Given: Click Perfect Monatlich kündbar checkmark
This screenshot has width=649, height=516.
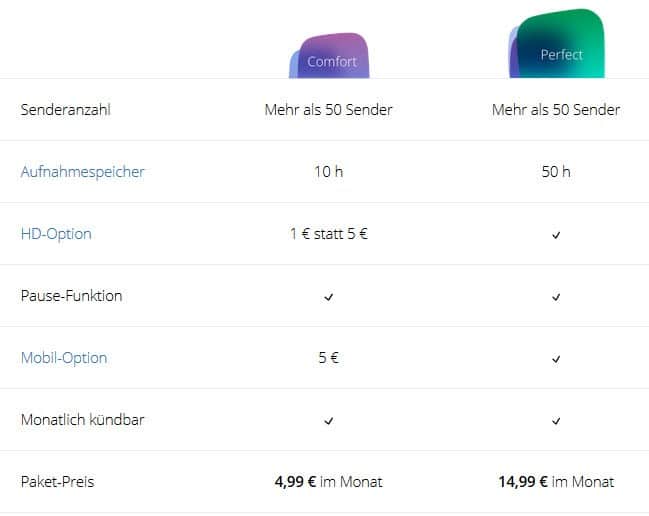Looking at the screenshot, I should tap(556, 421).
